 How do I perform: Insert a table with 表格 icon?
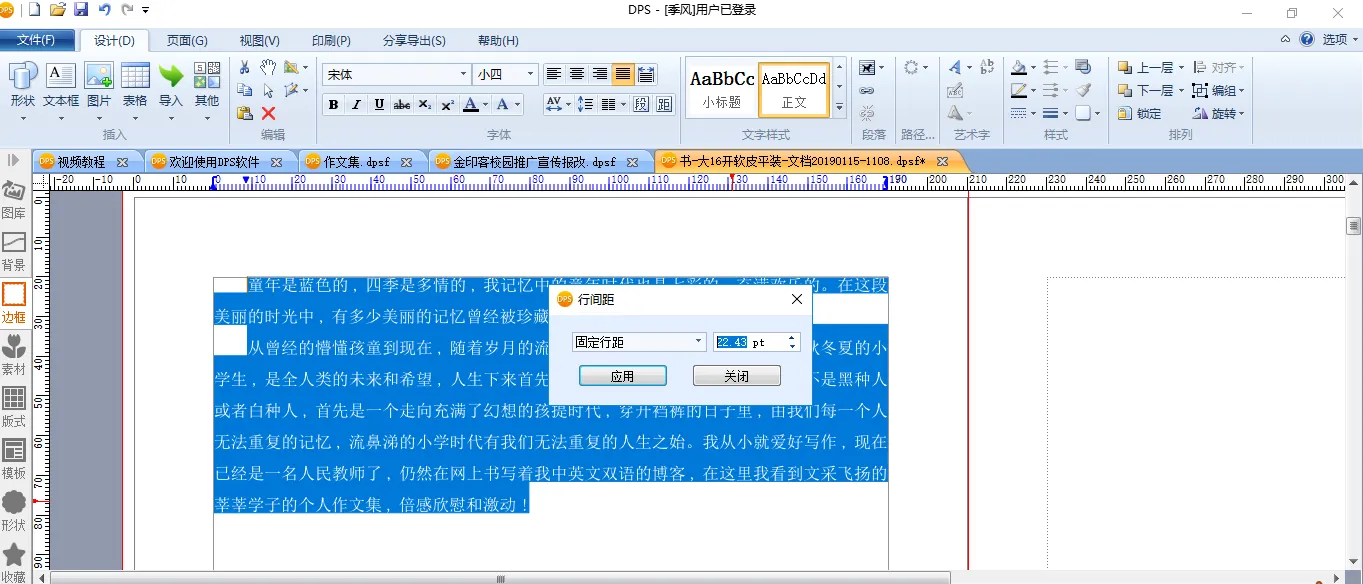(x=135, y=85)
